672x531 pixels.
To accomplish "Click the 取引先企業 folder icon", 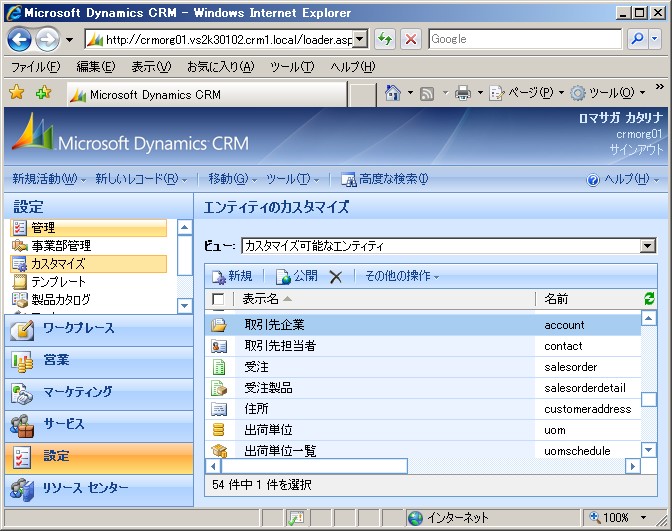I will [x=219, y=325].
